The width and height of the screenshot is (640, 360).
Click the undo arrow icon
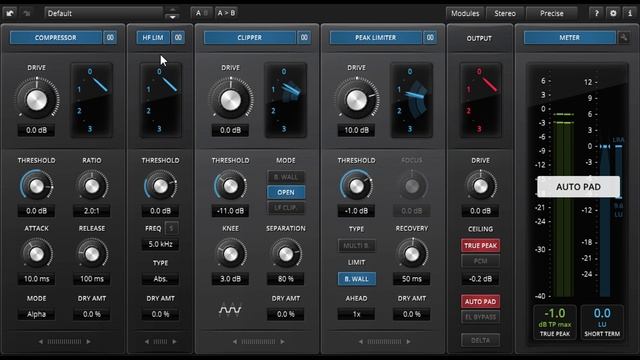click(10, 13)
